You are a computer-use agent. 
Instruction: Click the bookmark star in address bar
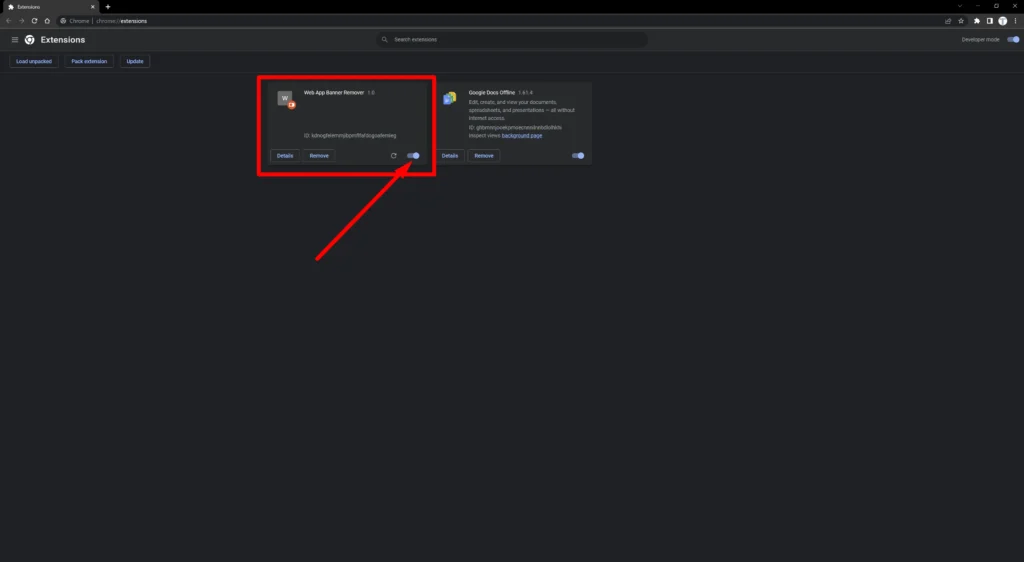coord(961,20)
